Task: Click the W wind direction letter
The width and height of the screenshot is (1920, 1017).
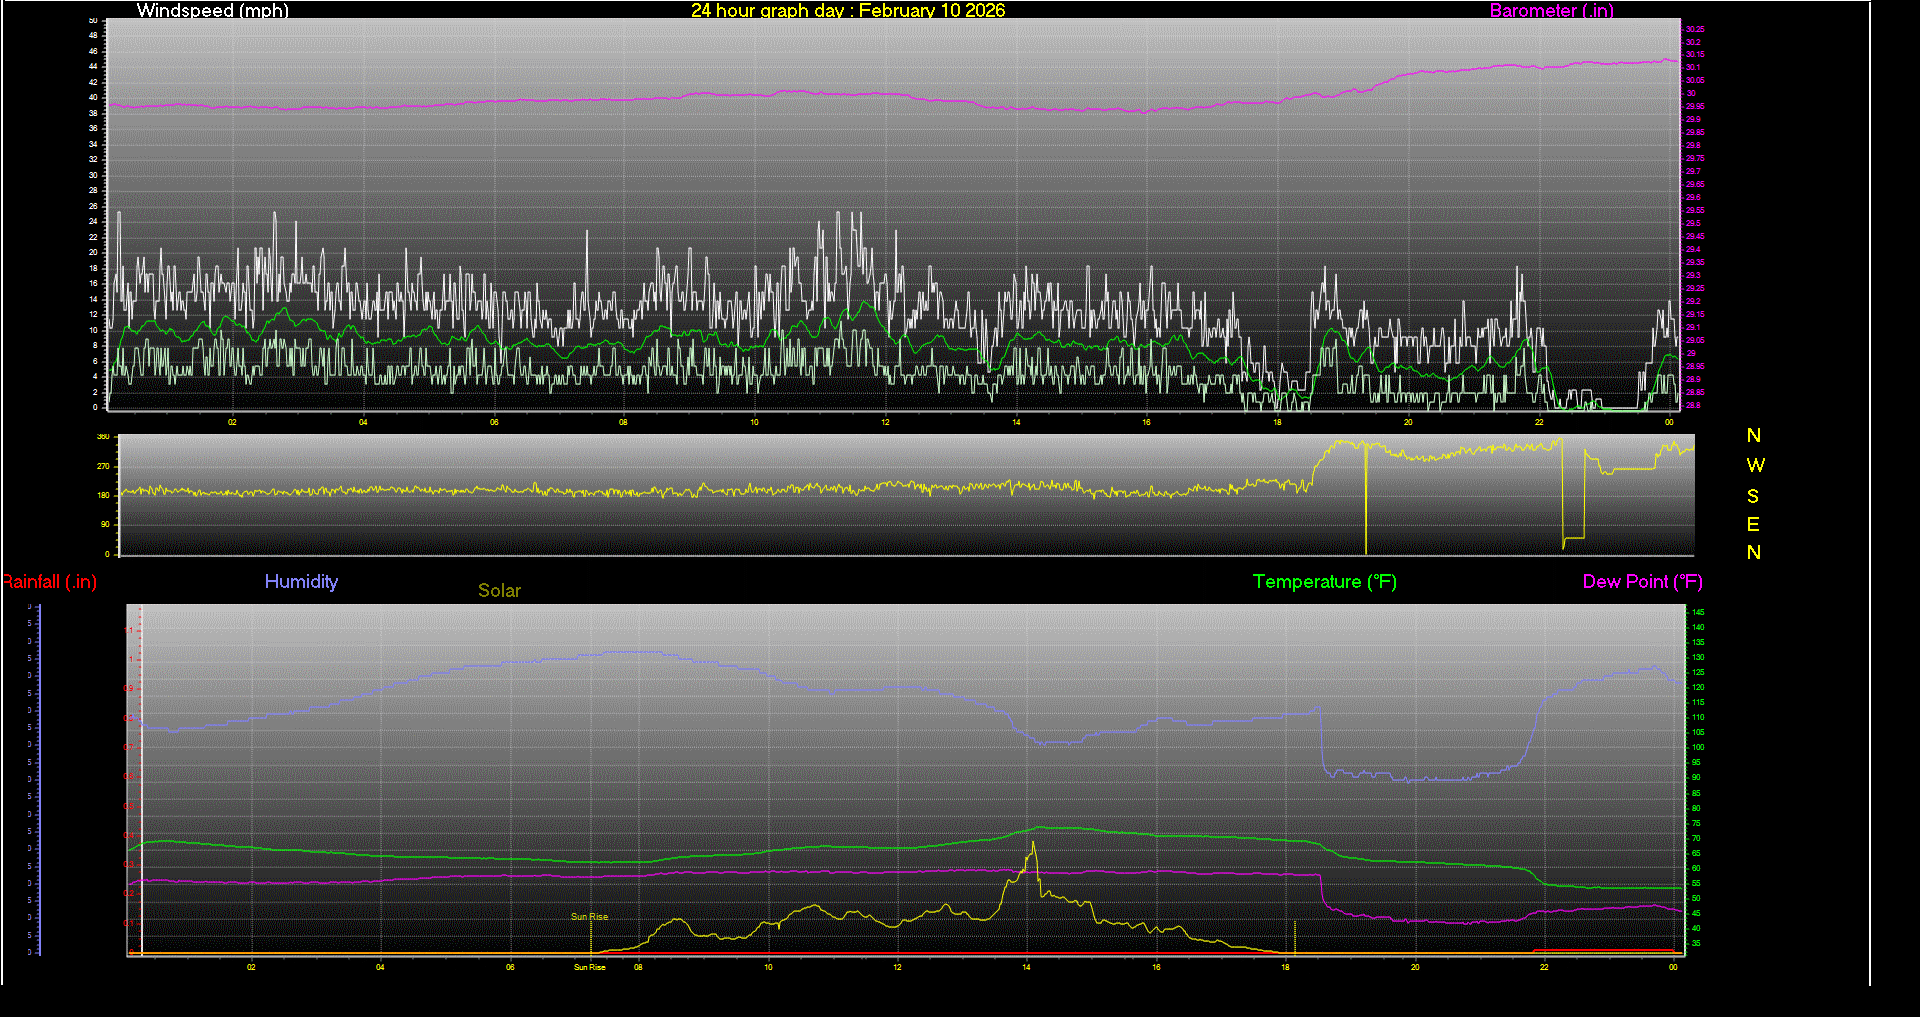Action: [1758, 464]
